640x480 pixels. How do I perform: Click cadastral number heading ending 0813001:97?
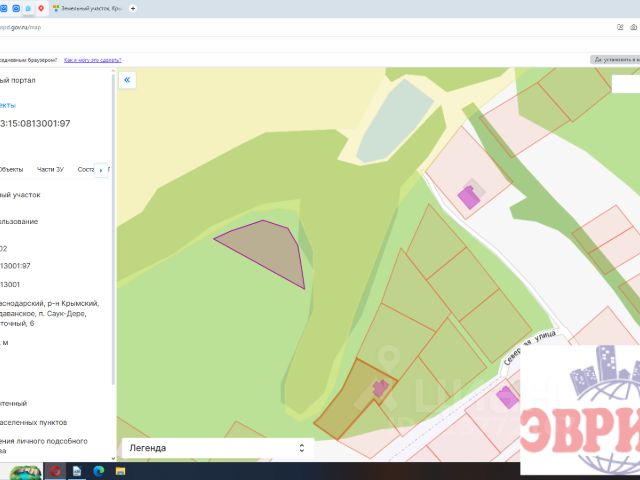click(35, 123)
